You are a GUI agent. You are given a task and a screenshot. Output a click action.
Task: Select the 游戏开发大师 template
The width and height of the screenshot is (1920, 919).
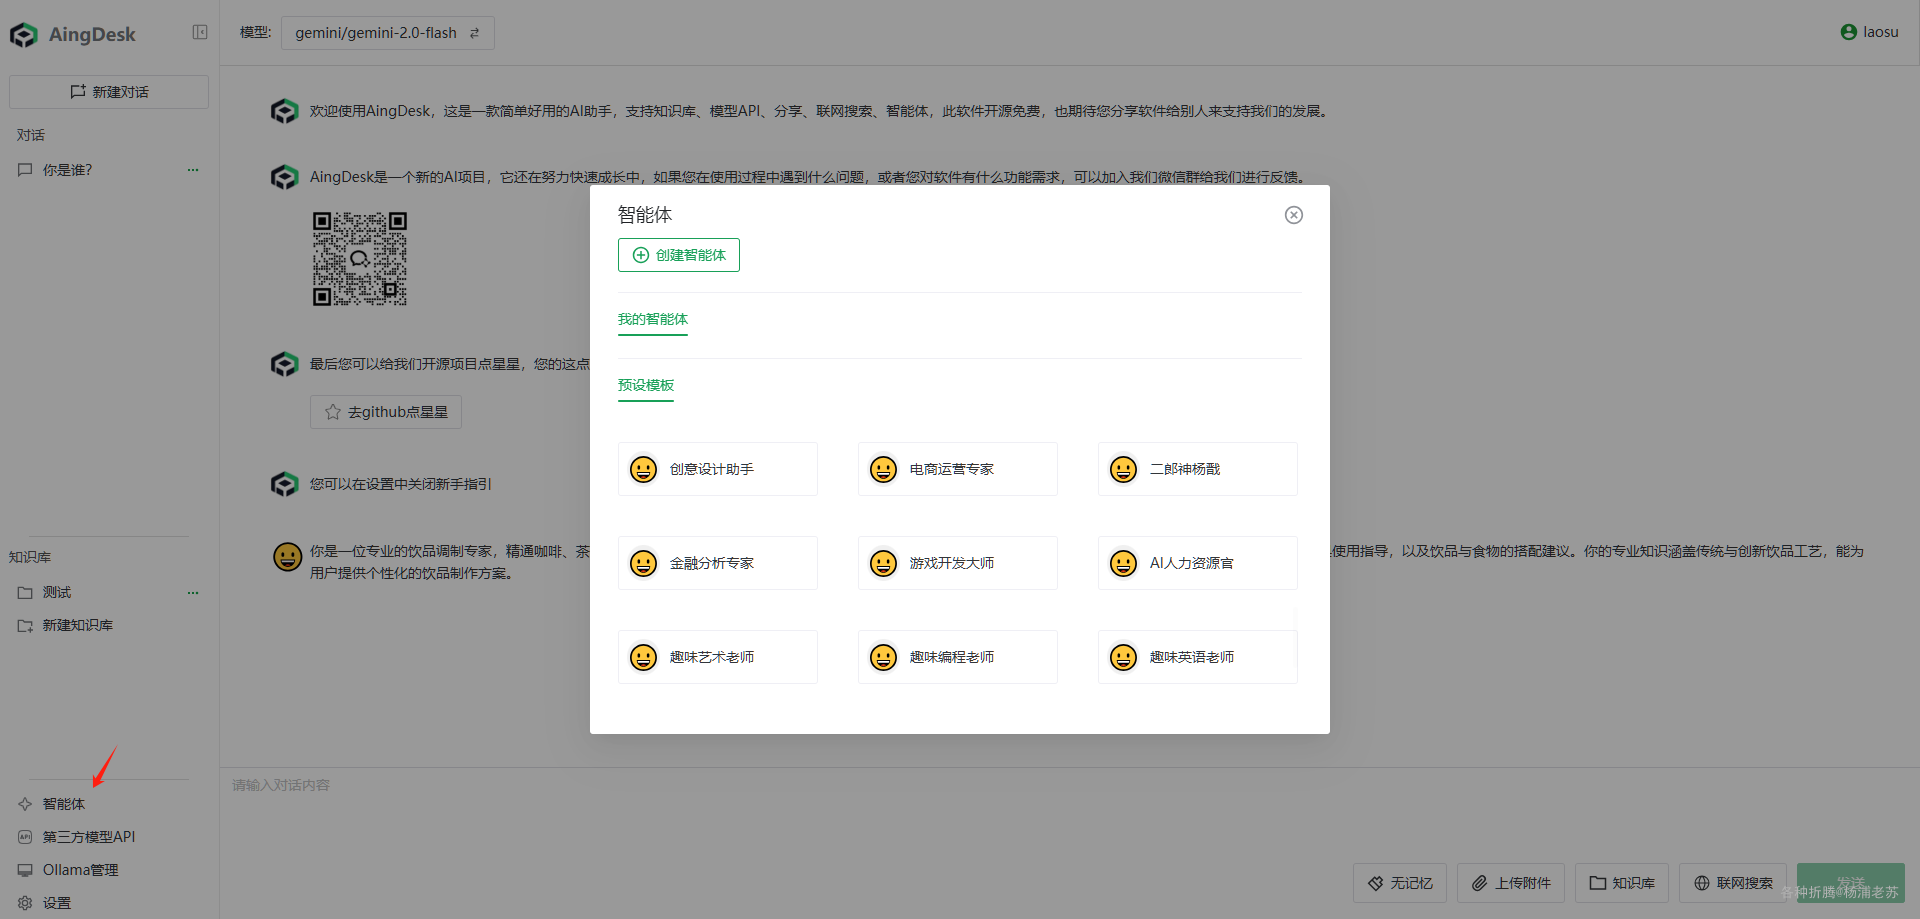pyautogui.click(x=958, y=563)
